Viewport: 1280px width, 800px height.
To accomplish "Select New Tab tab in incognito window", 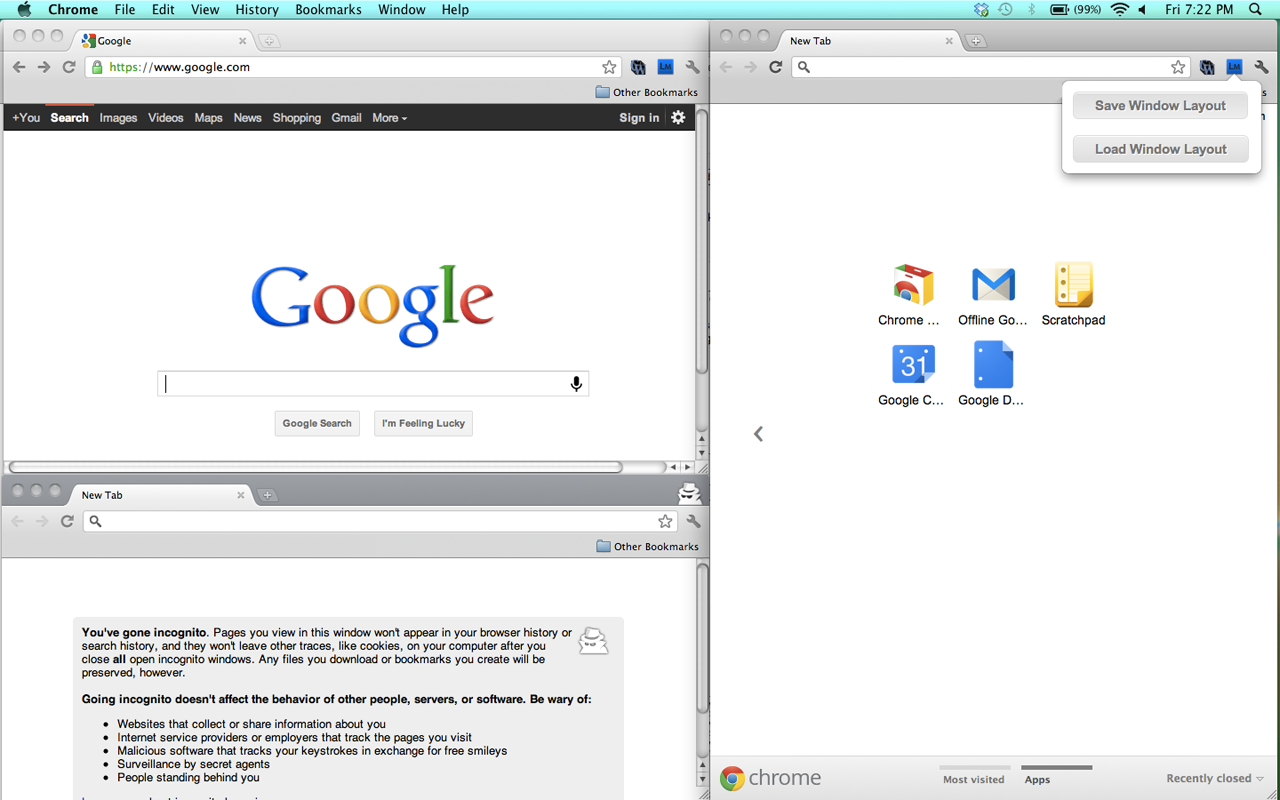I will (x=158, y=495).
